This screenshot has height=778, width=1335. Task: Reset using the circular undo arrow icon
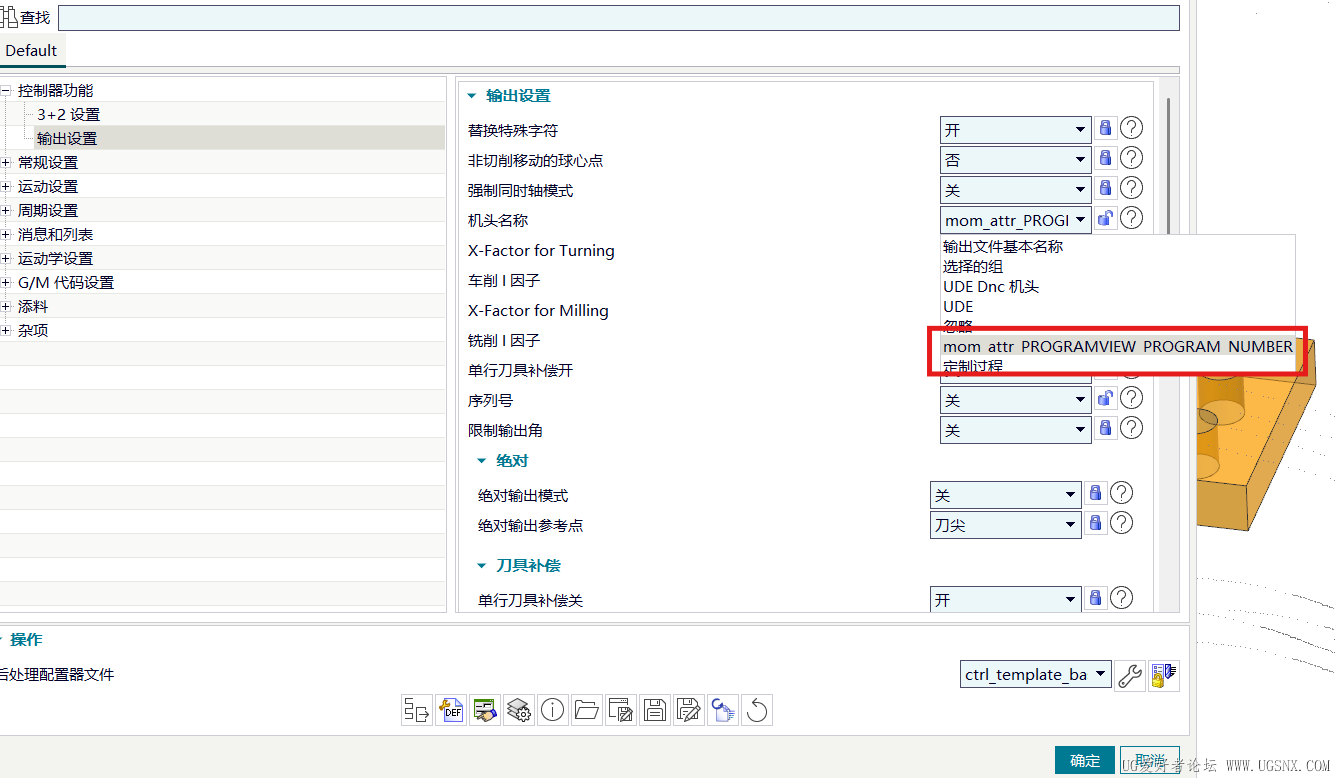click(x=757, y=710)
